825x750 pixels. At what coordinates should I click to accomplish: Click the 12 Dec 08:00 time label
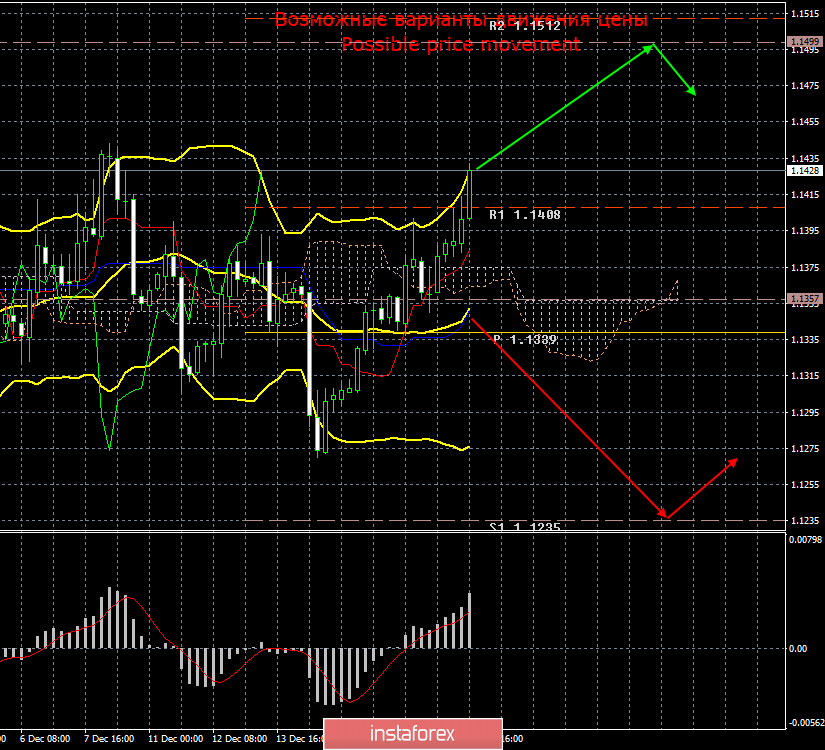pos(239,739)
